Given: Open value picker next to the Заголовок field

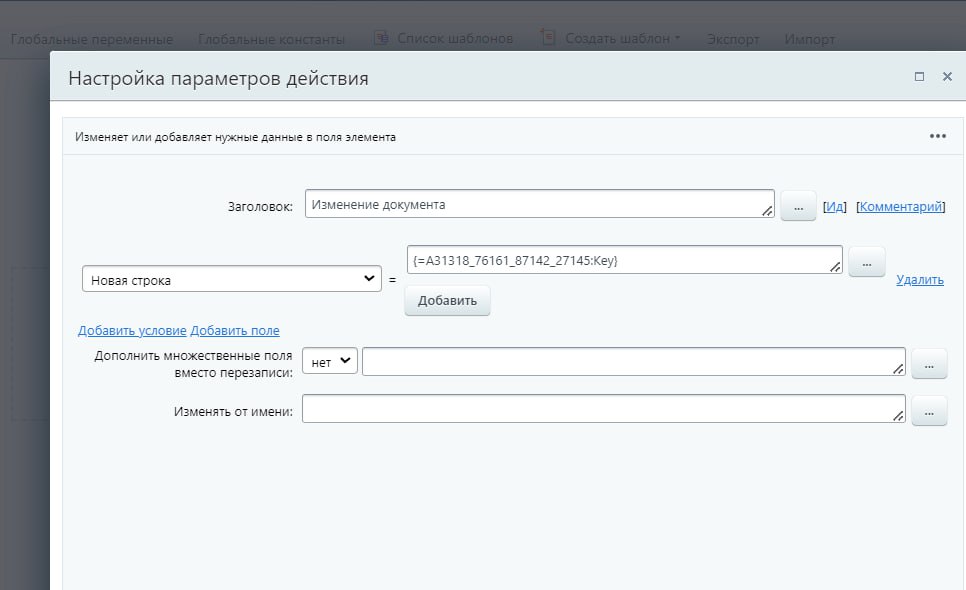Looking at the screenshot, I should coord(798,206).
